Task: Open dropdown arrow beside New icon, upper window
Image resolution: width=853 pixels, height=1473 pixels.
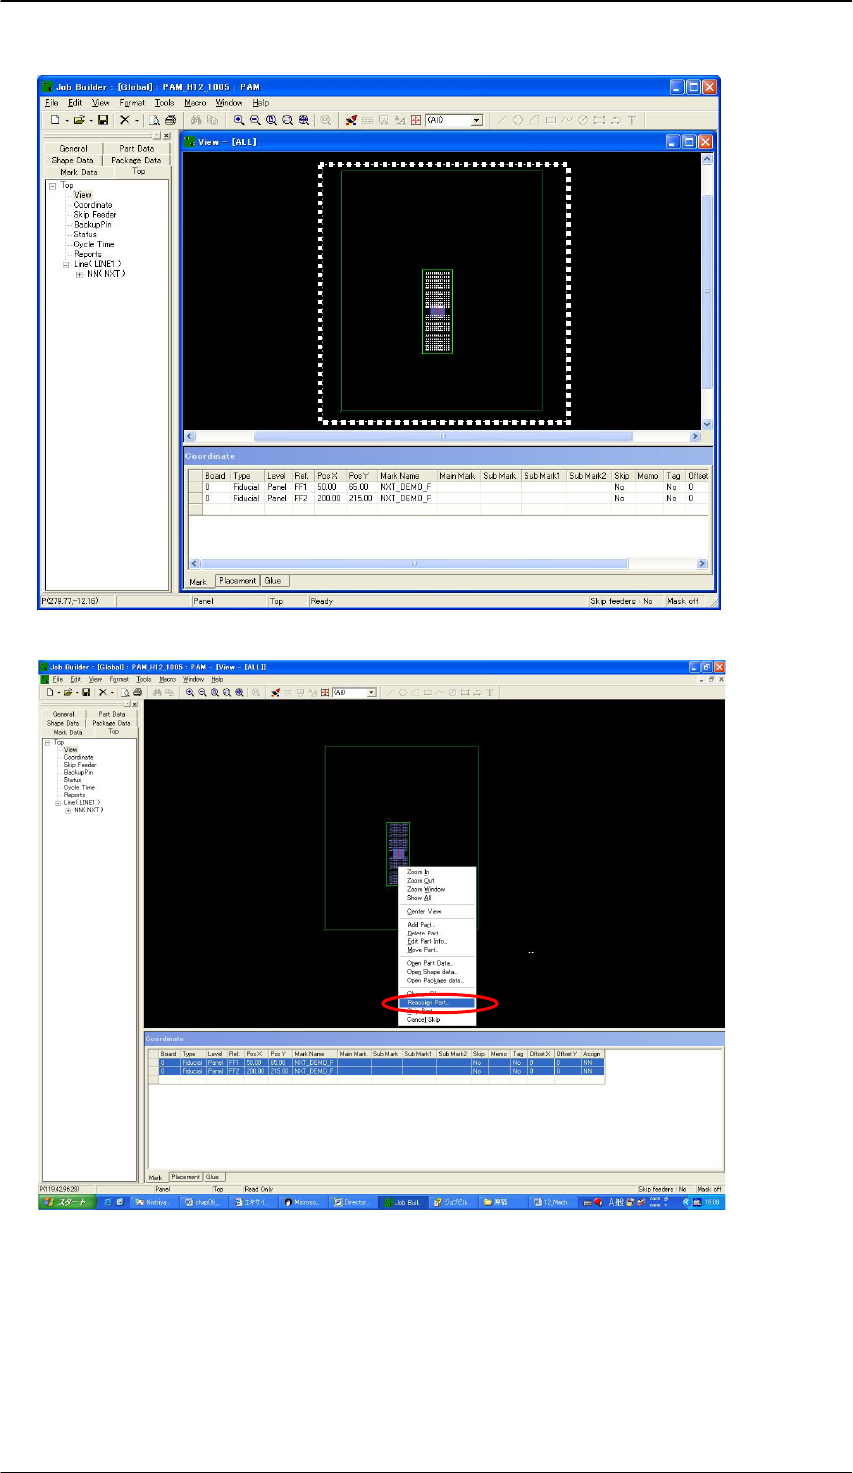Action: [x=66, y=120]
